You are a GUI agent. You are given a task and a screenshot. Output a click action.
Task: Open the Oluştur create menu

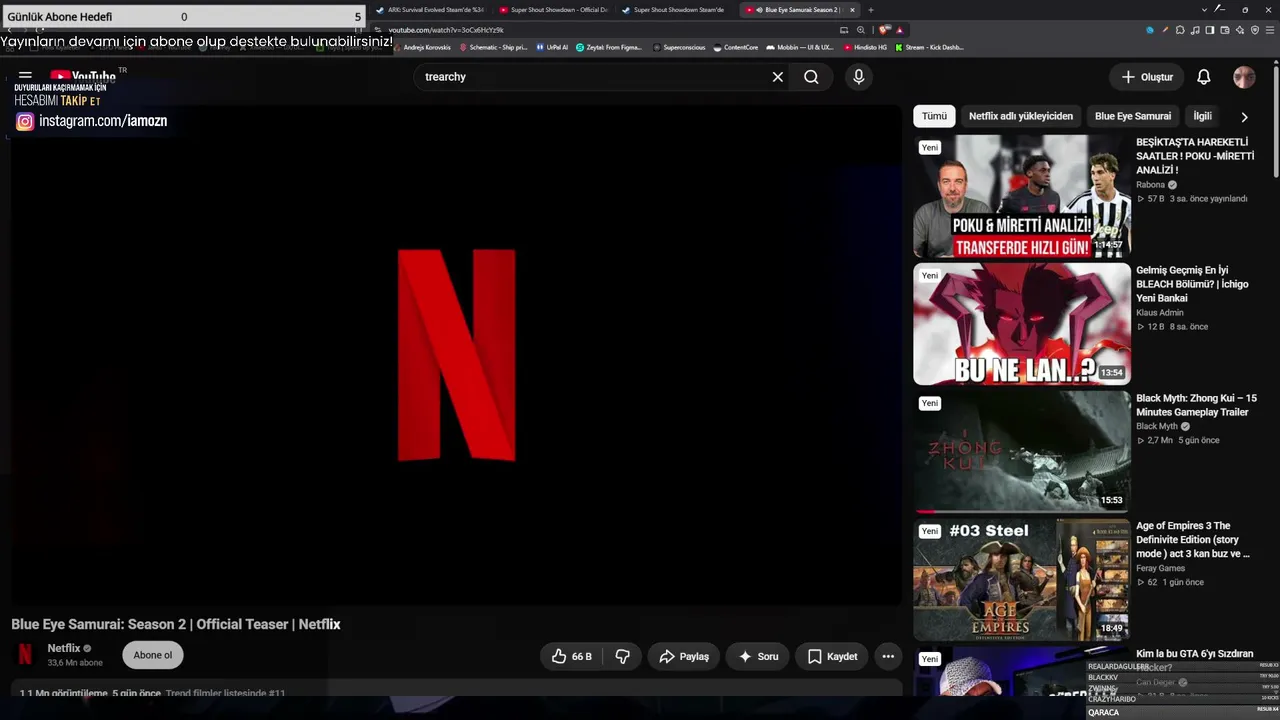(1146, 77)
